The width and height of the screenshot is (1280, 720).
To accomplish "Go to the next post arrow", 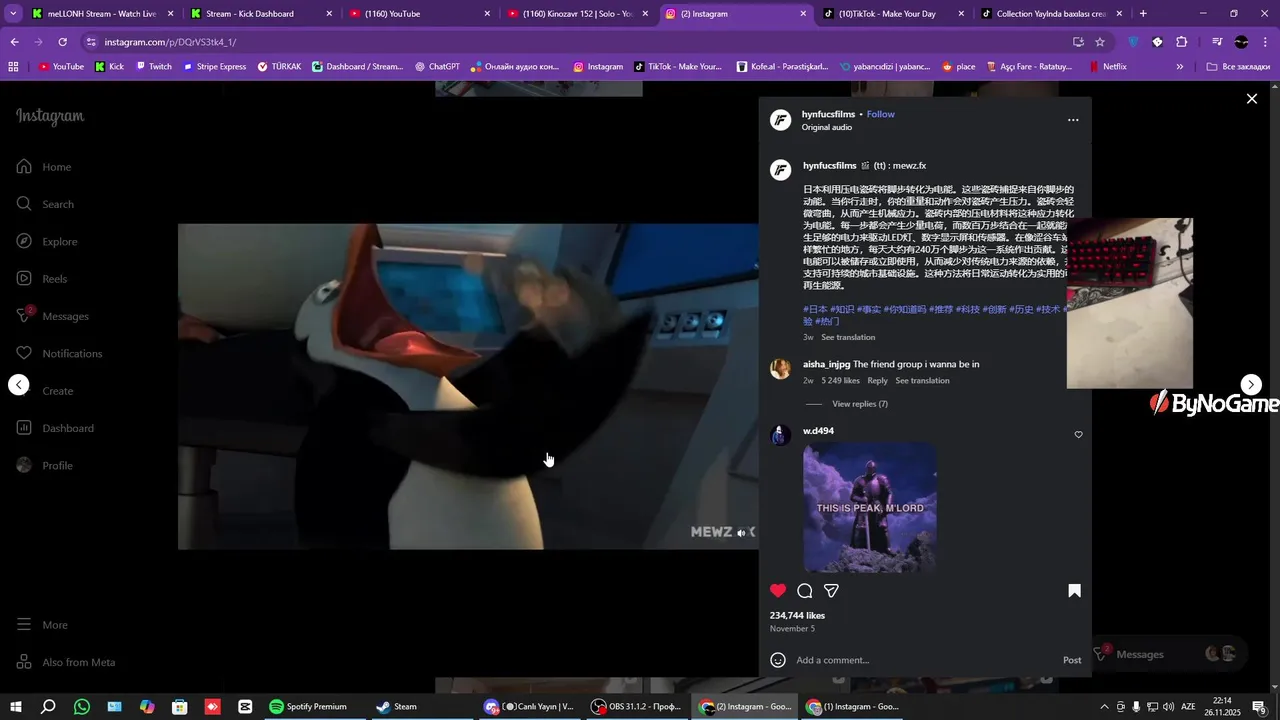I will coord(1251,385).
